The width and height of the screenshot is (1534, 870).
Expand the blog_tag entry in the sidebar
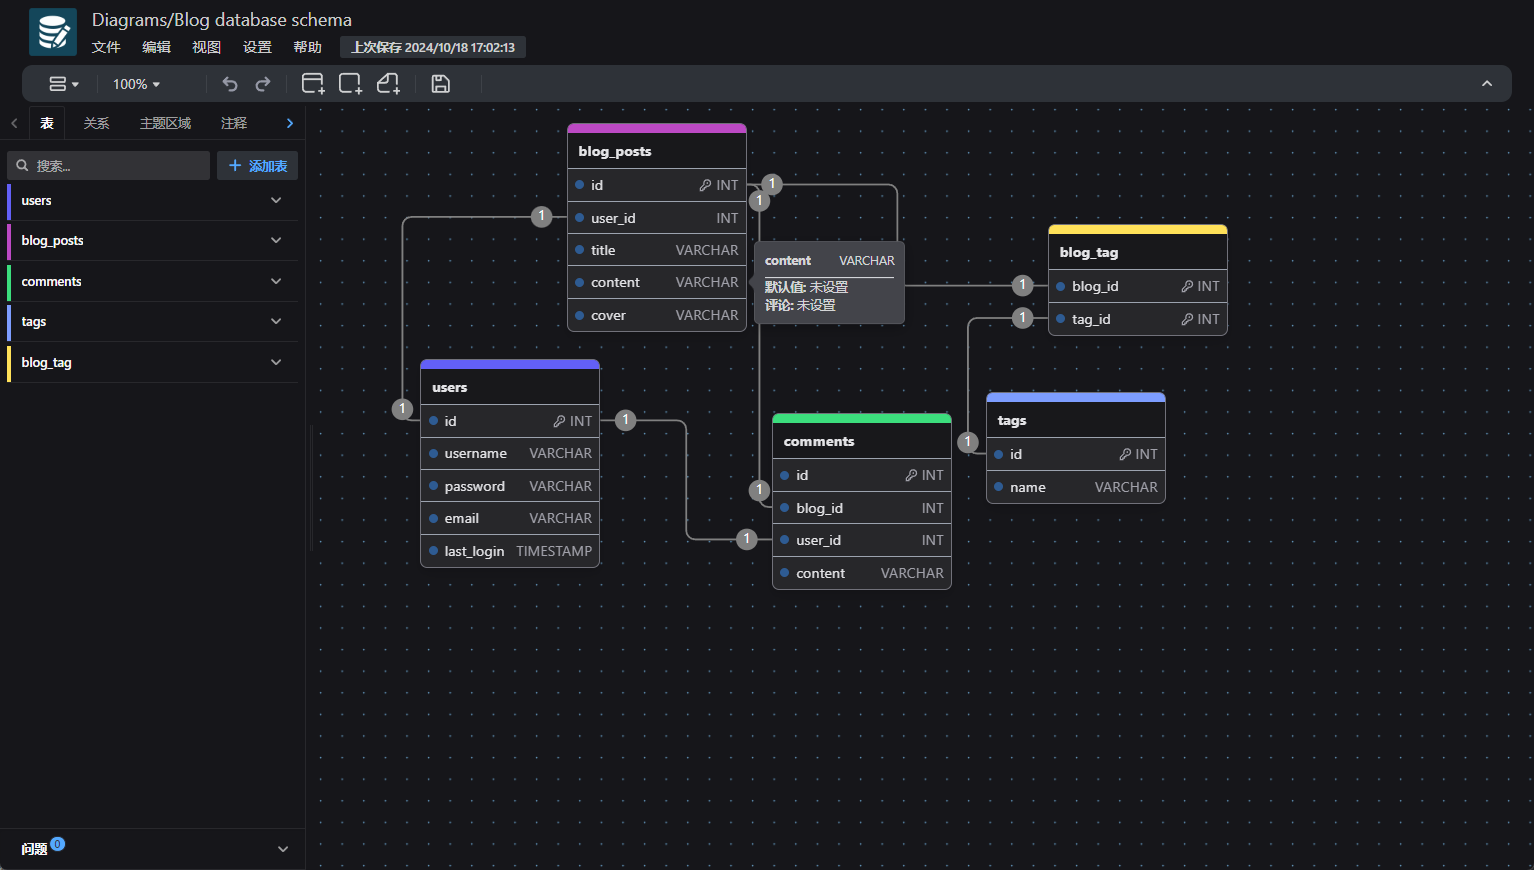pos(276,362)
